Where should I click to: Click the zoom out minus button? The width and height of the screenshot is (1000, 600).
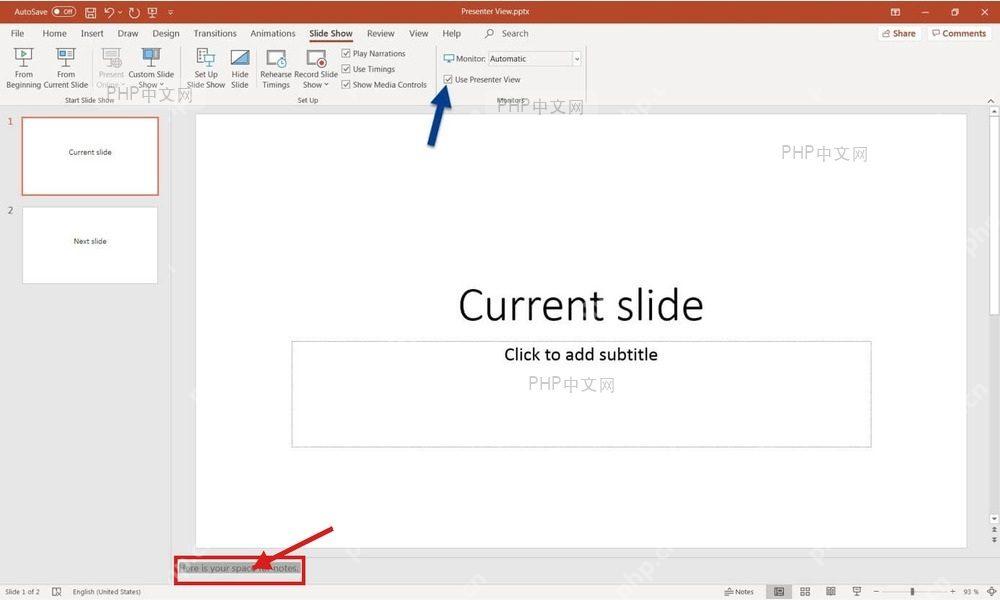[x=876, y=592]
